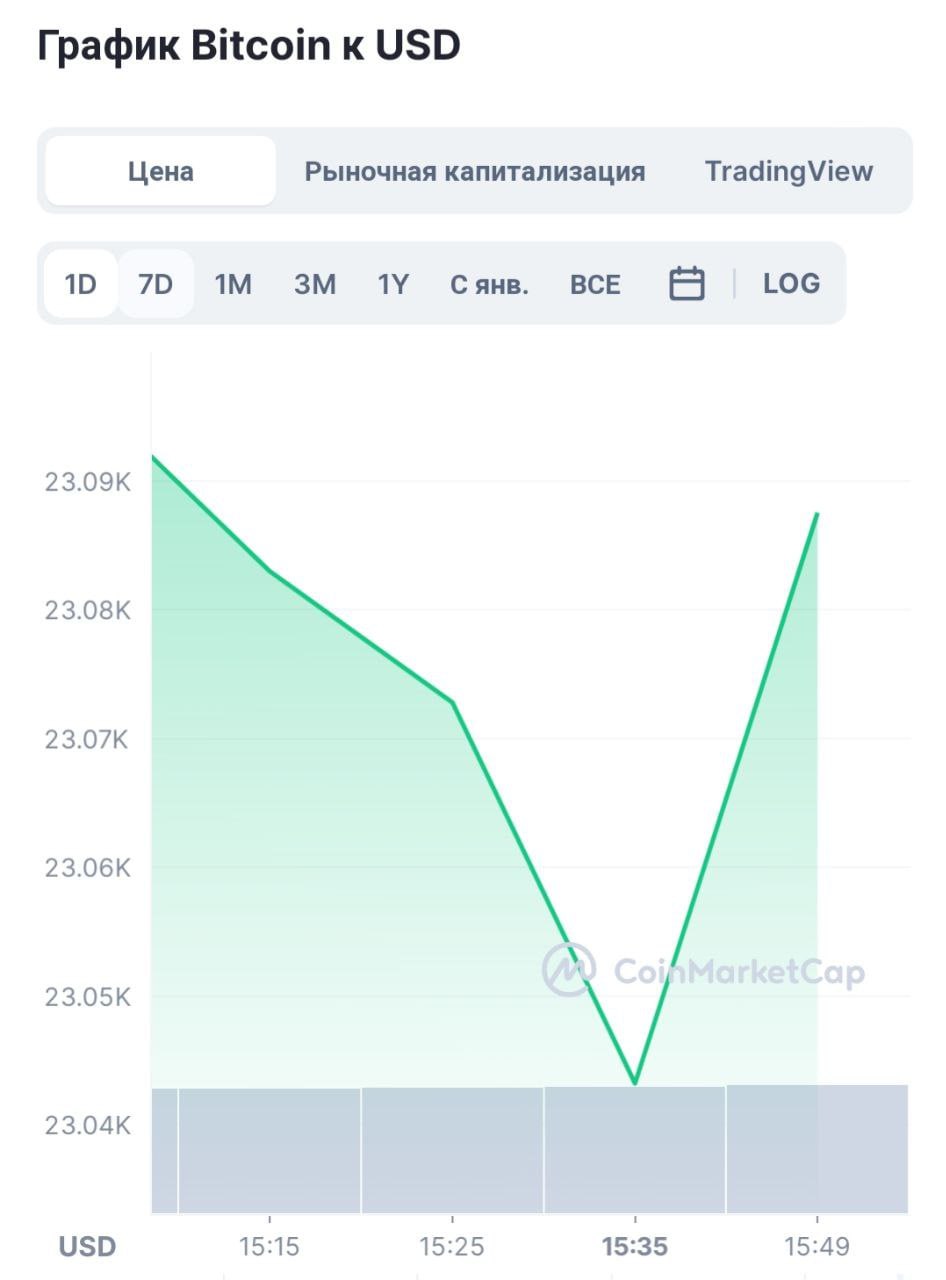The height and width of the screenshot is (1280, 946).
Task: Click the 15:35 time axis label
Action: tap(634, 1246)
